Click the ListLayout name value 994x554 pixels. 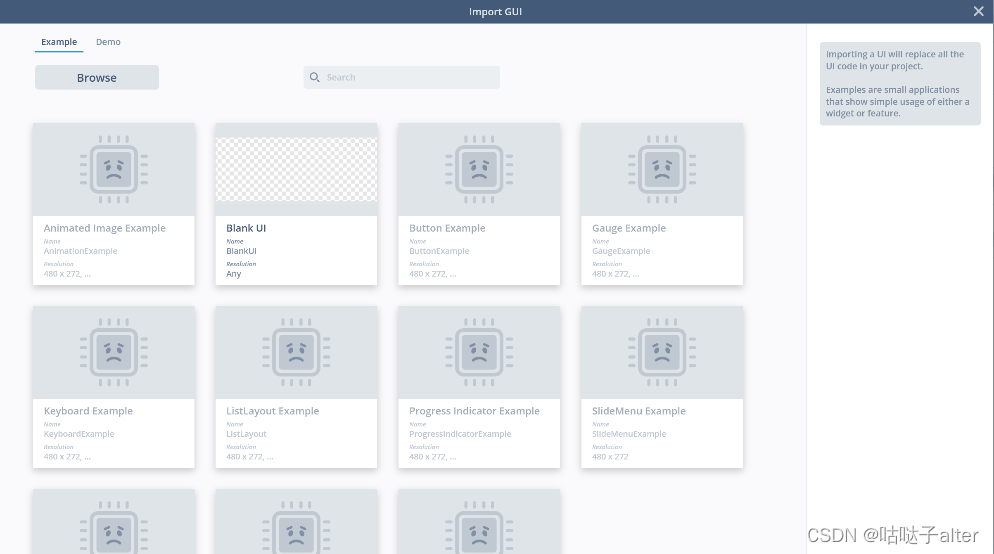tap(247, 434)
